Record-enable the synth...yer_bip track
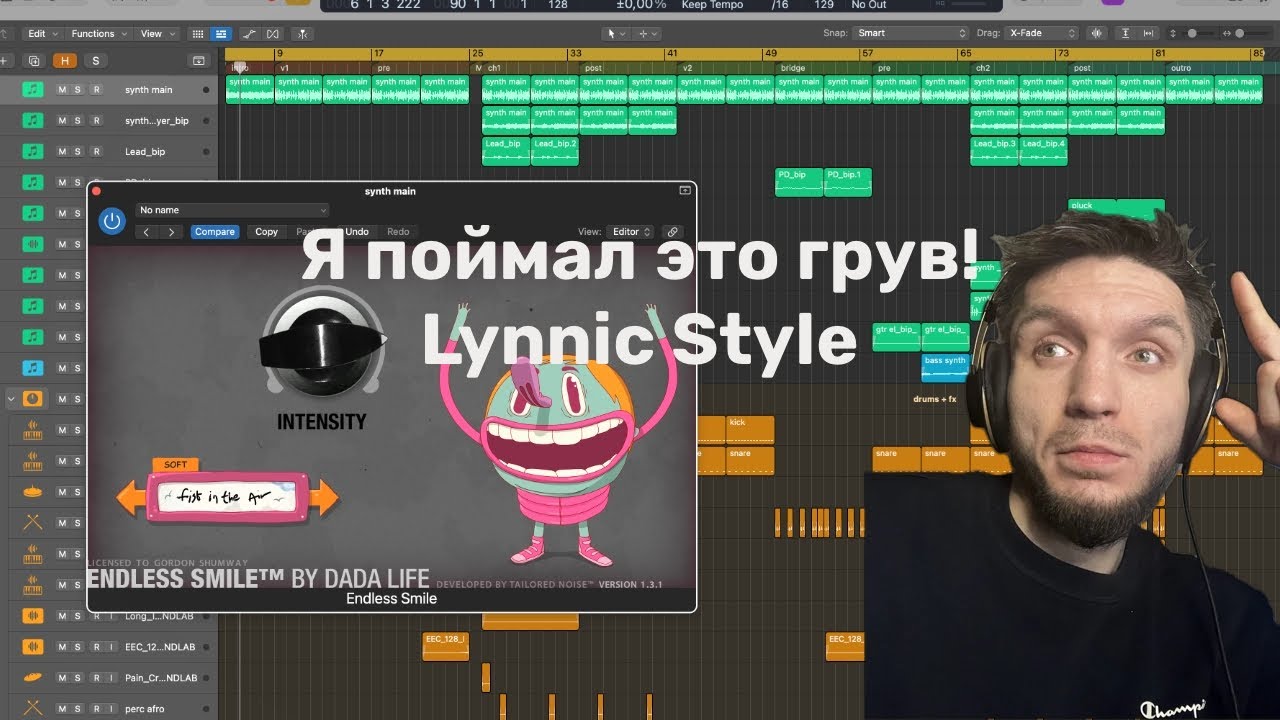 [x=96, y=120]
